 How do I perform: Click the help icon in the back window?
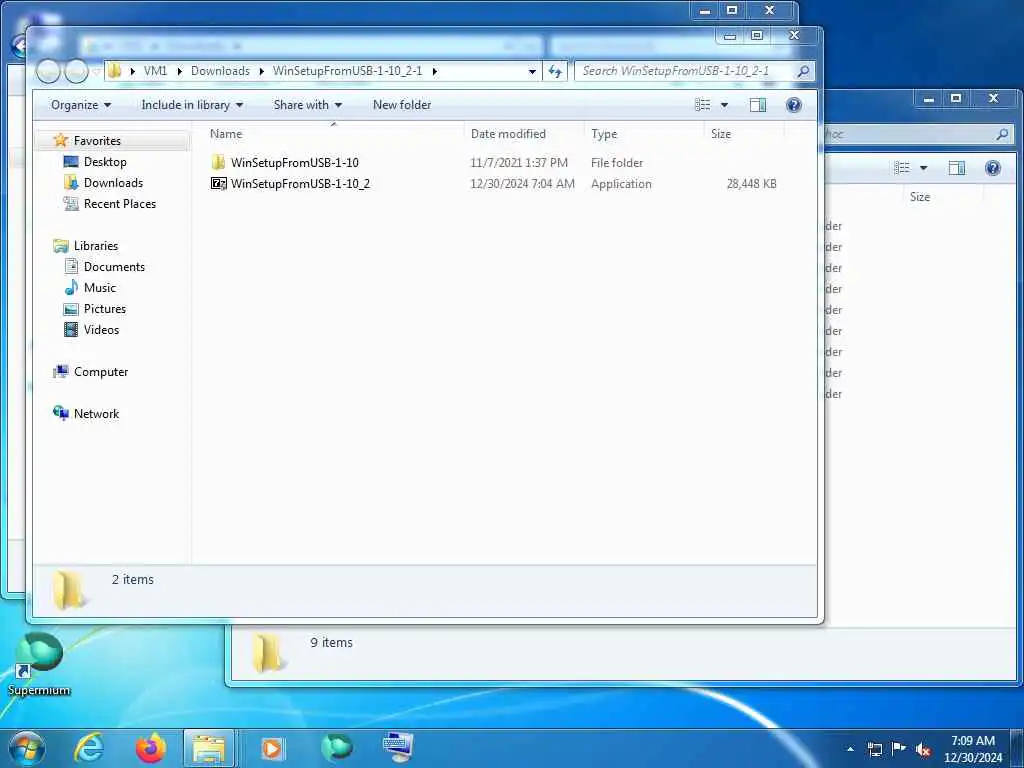(993, 168)
